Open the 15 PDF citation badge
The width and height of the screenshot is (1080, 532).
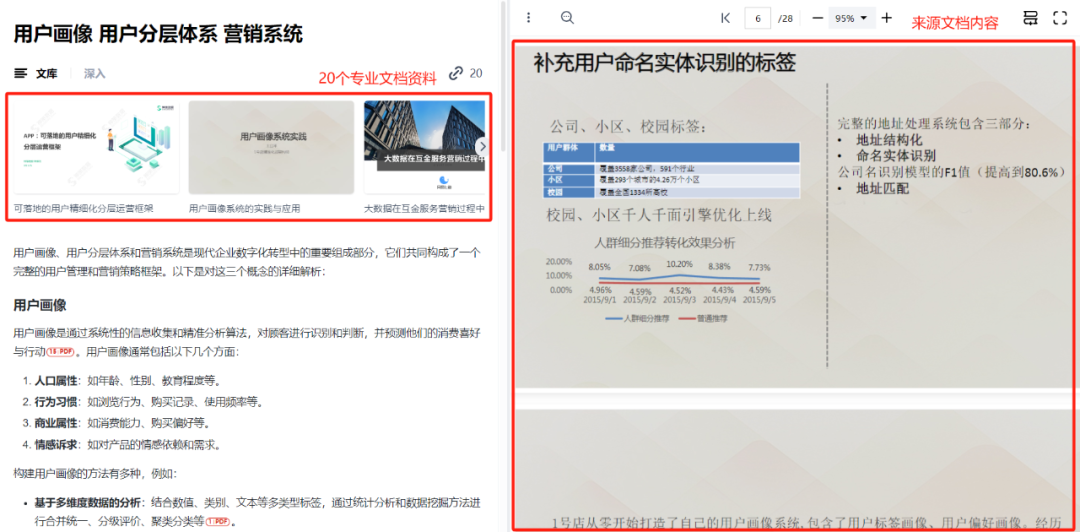click(x=62, y=352)
